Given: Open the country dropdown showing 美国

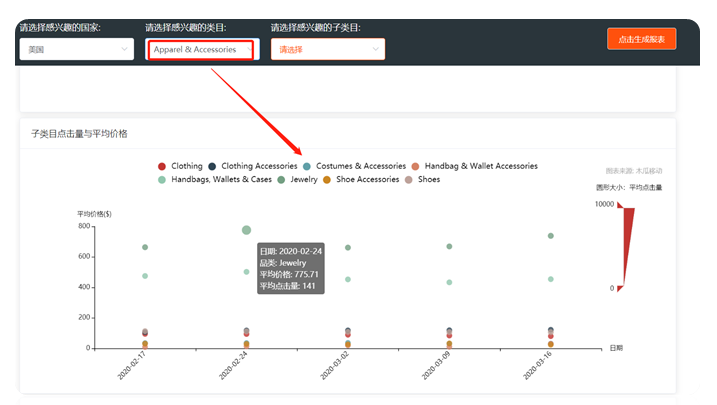Looking at the screenshot, I should coord(76,48).
